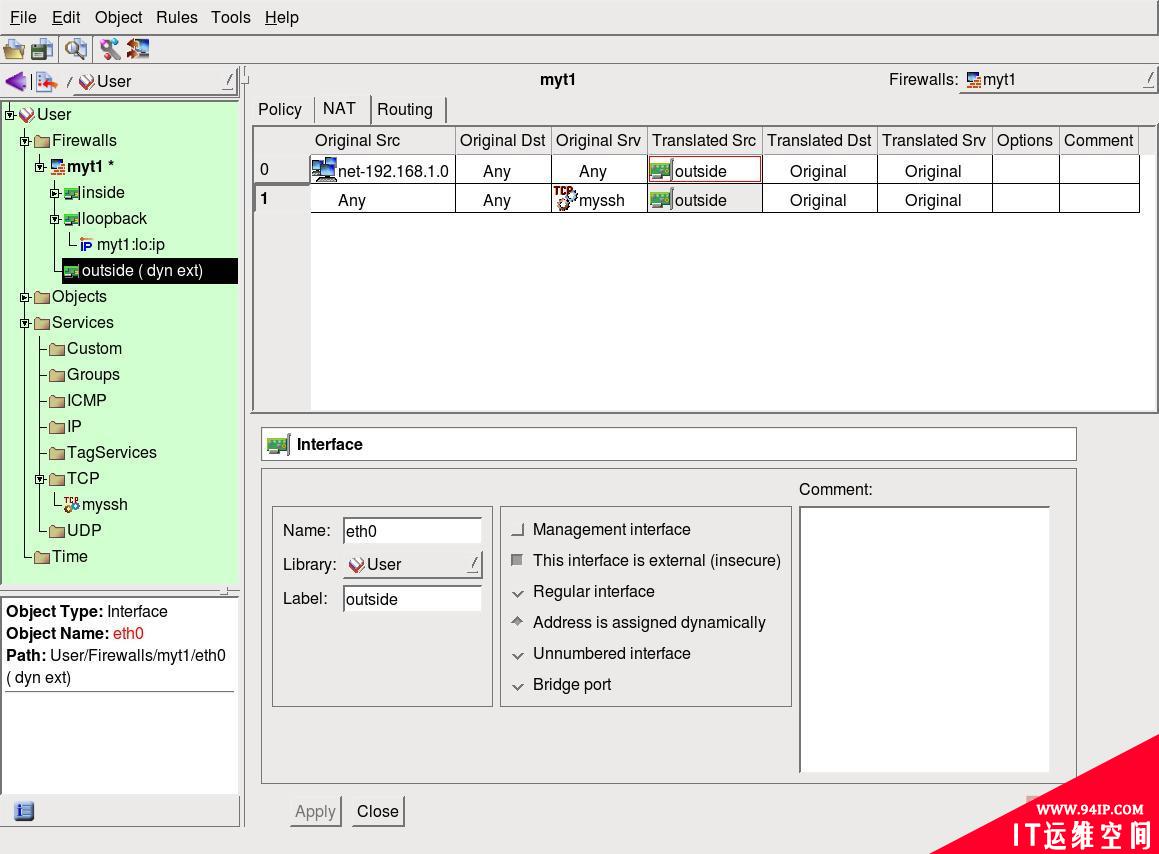Click the Interface icon in the editor header

(x=279, y=444)
